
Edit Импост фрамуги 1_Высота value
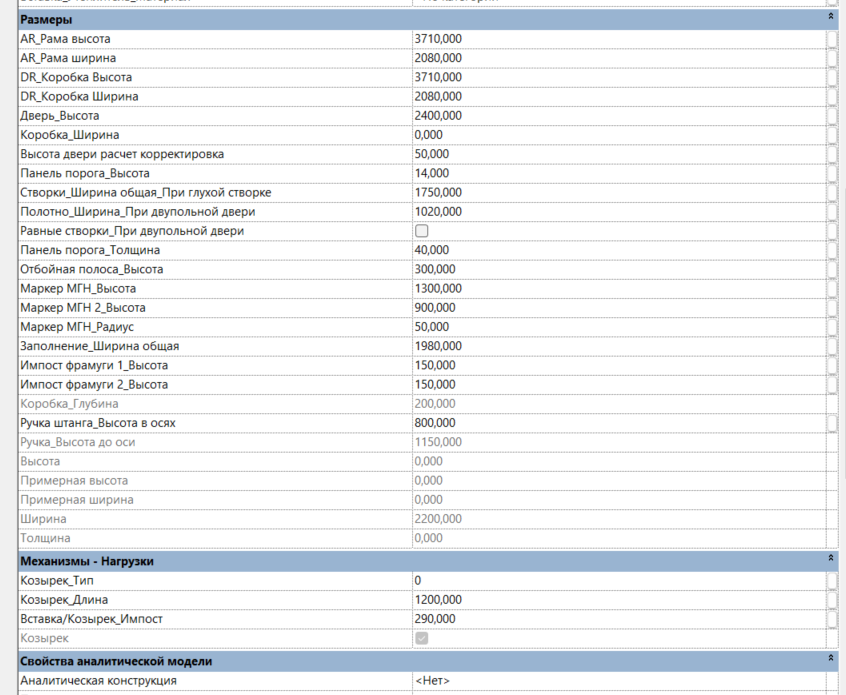[x=619, y=365]
